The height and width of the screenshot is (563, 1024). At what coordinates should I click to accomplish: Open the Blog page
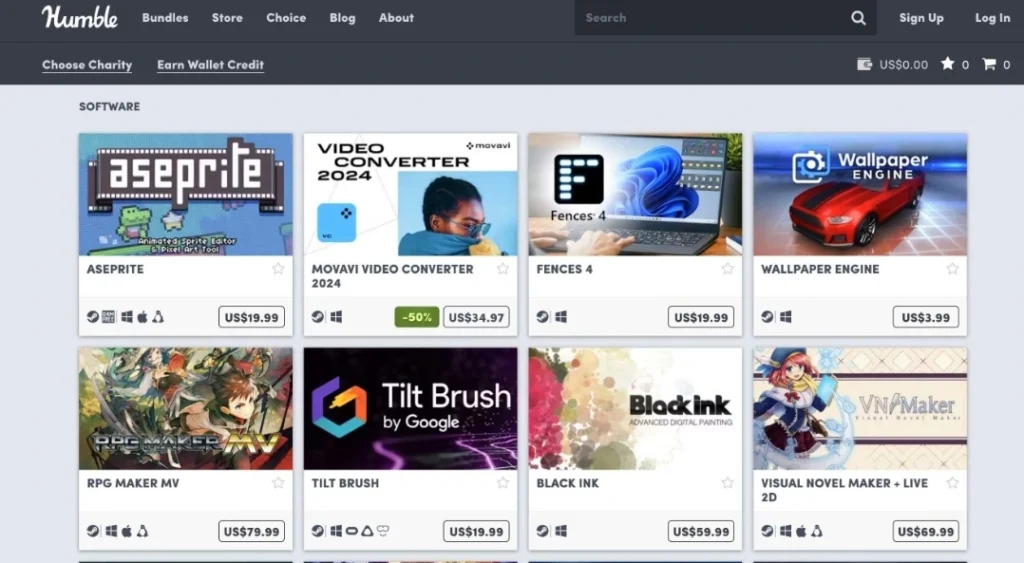342,18
